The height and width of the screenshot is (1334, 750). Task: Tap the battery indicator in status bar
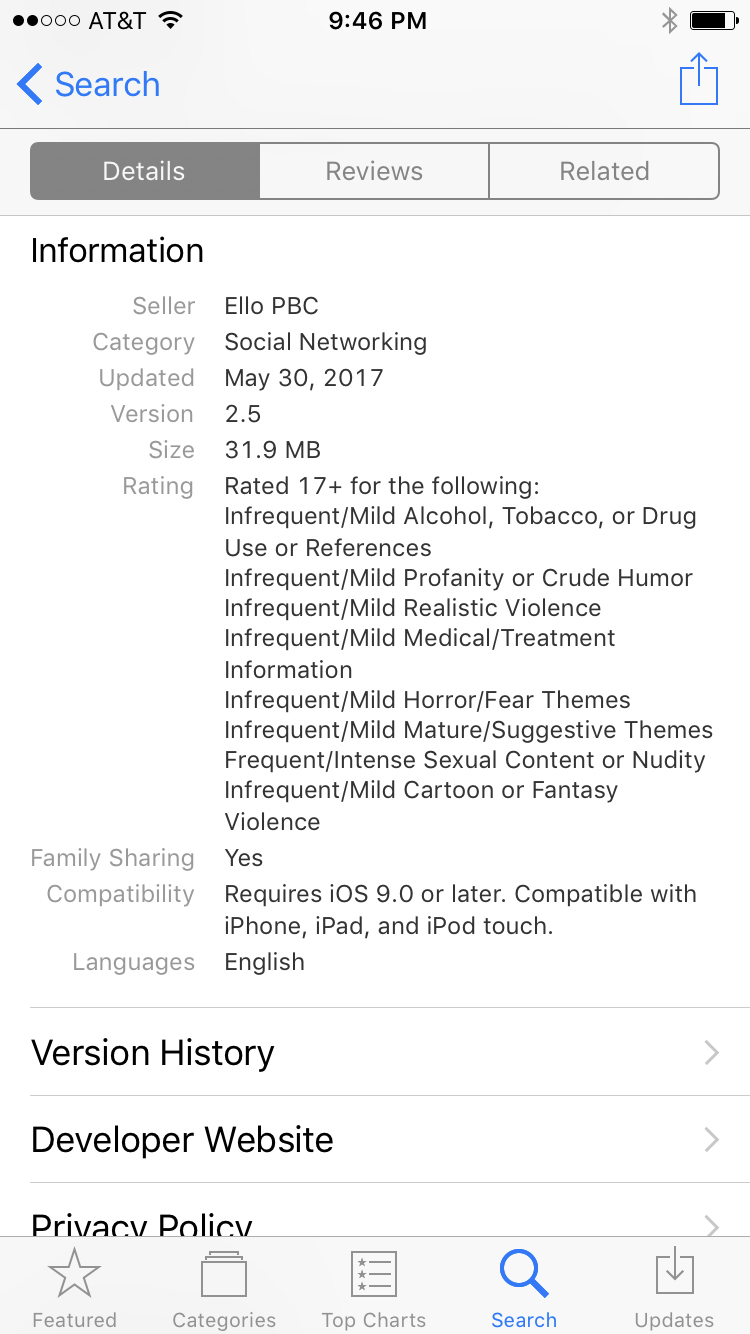(714, 21)
